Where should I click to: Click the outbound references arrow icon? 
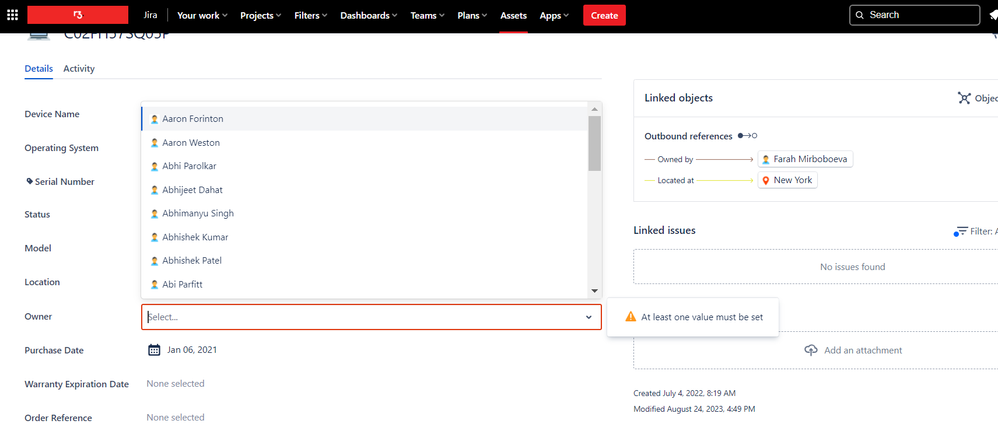[x=747, y=136]
